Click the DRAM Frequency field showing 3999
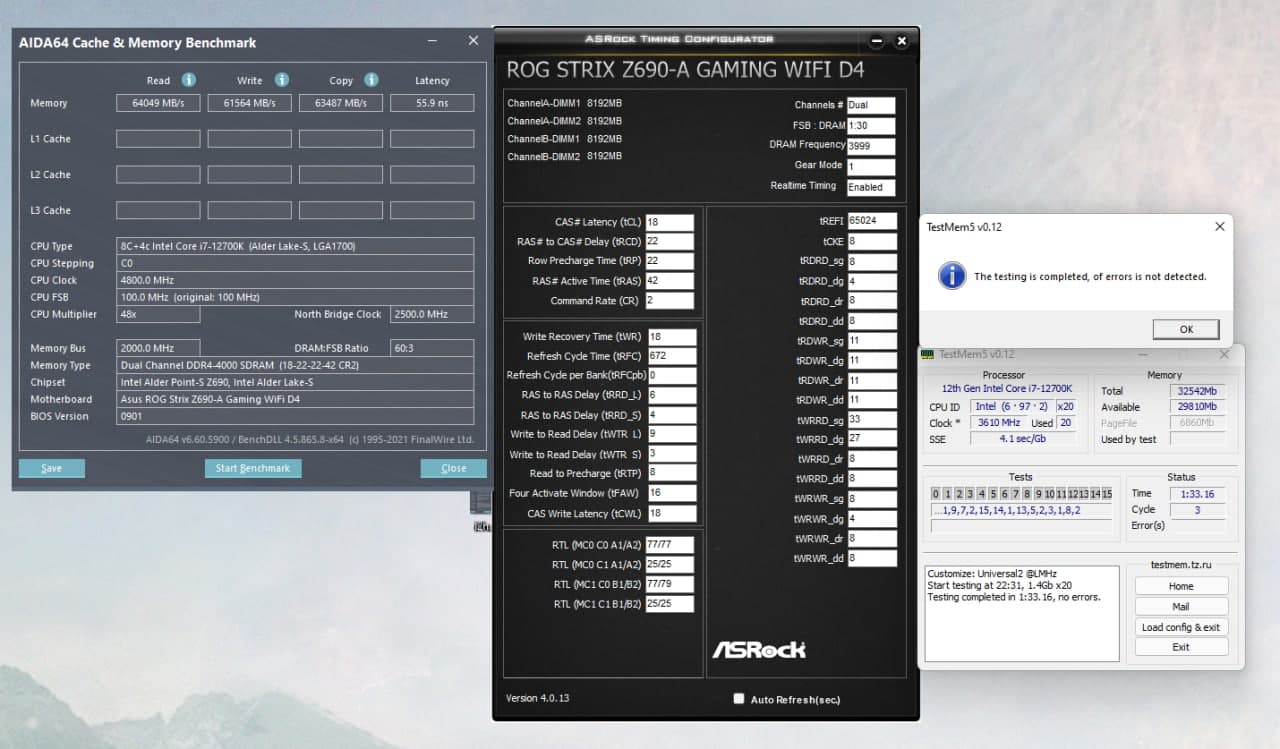1280x749 pixels. click(871, 146)
